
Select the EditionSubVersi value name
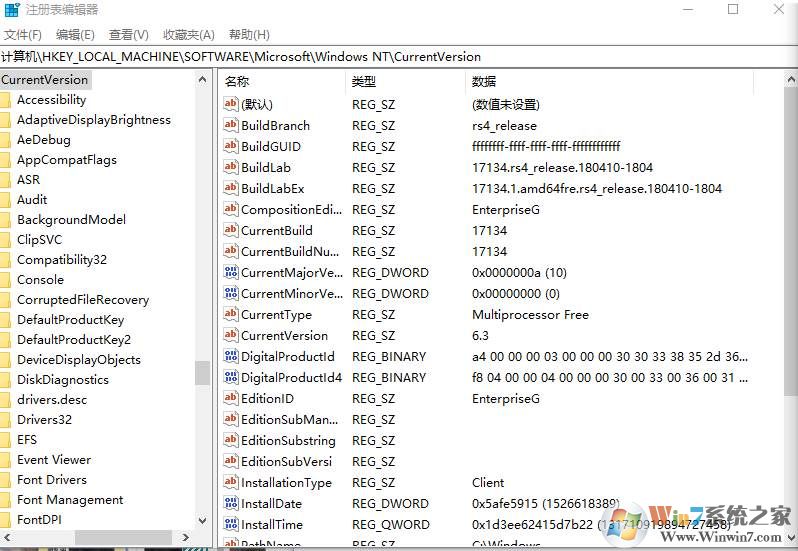(x=287, y=461)
